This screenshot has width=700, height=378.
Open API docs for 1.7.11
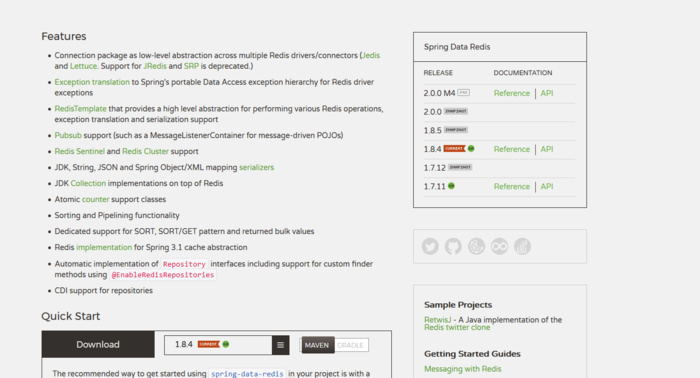(547, 187)
